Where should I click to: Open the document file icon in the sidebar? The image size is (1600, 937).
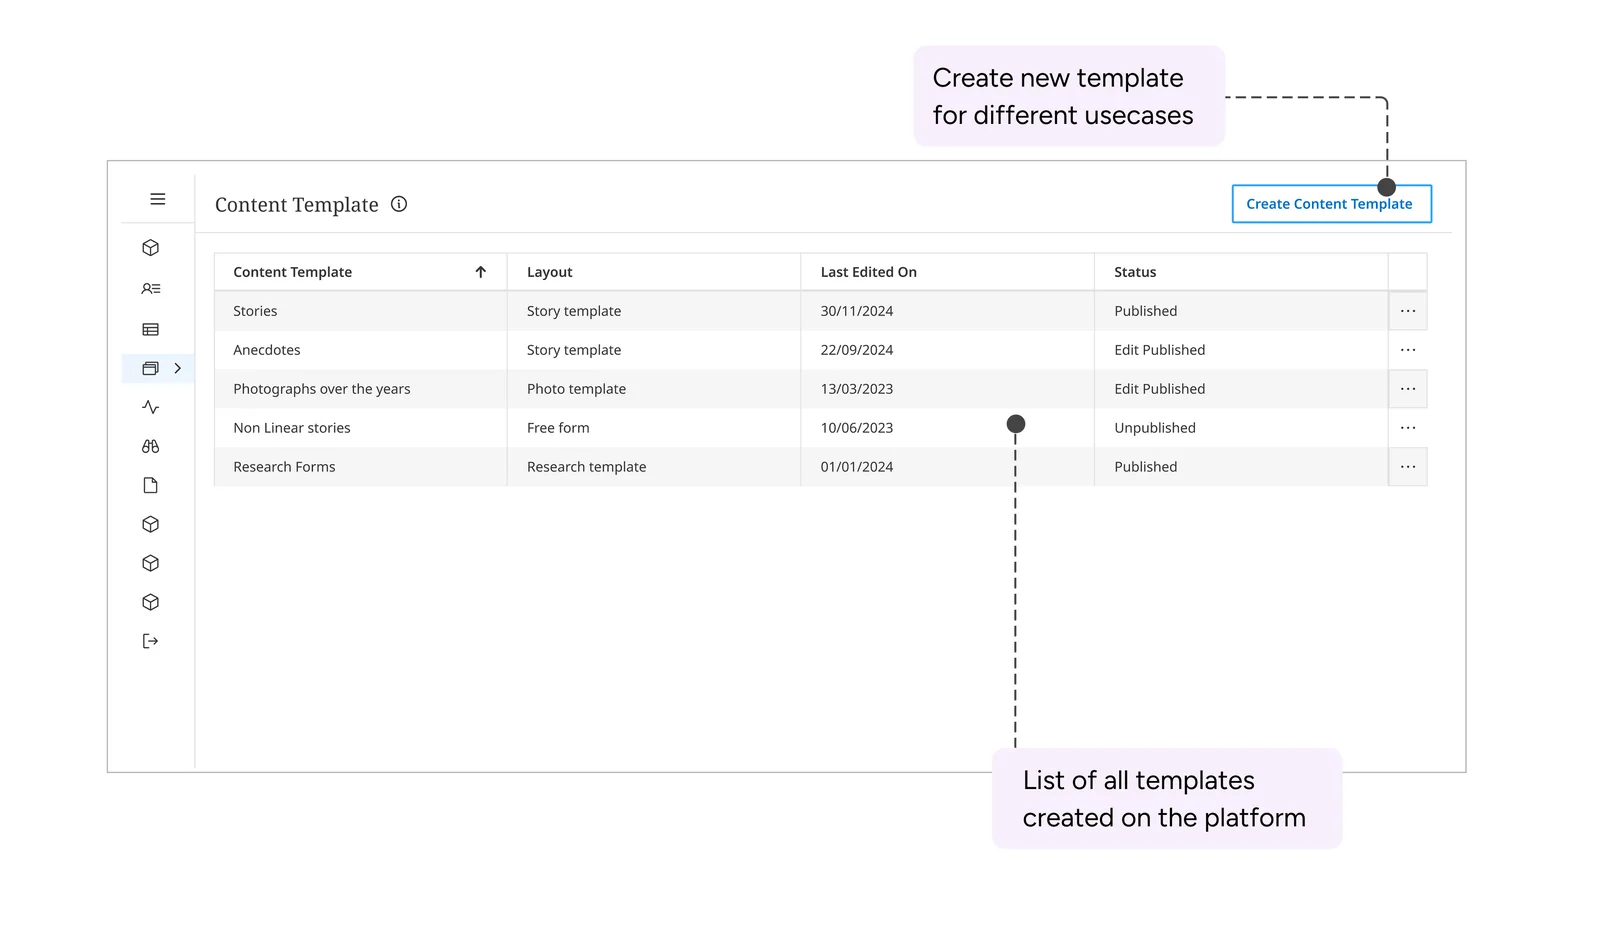[151, 485]
